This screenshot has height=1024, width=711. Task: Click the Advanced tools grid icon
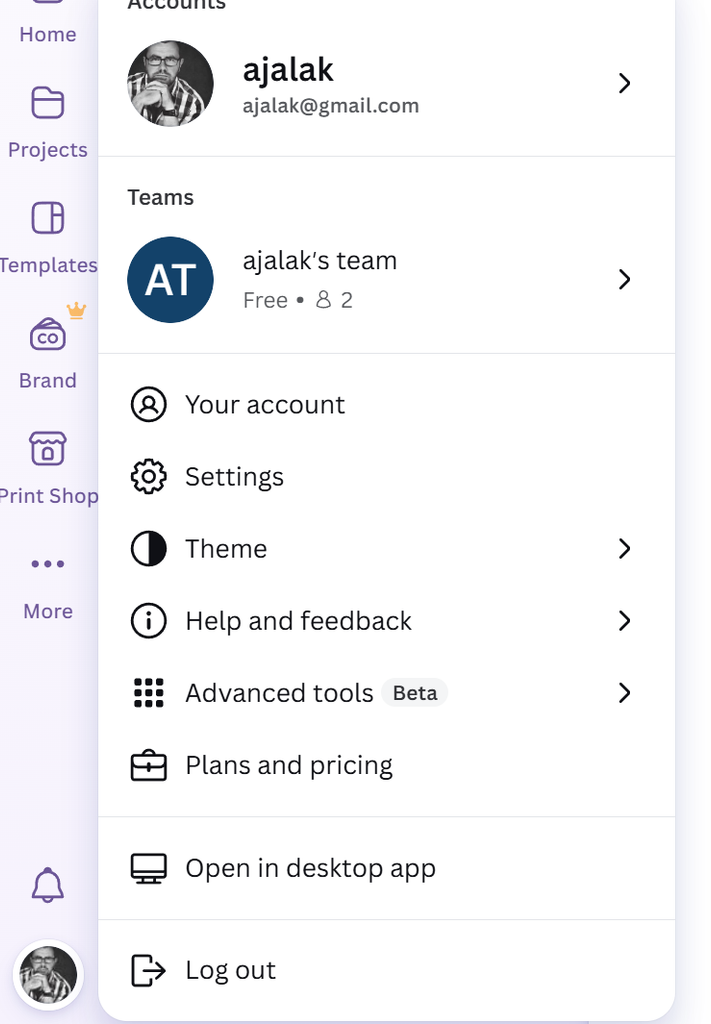tap(149, 693)
